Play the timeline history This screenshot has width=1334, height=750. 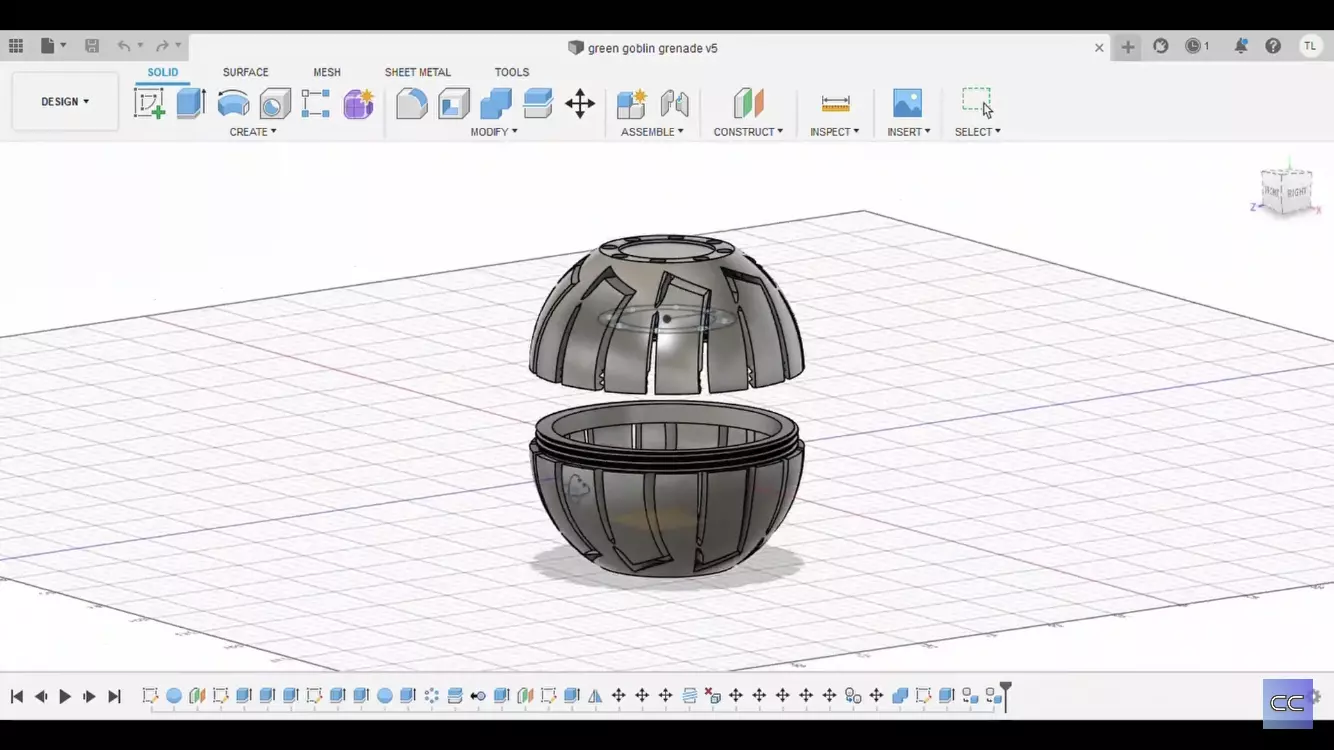[65, 696]
